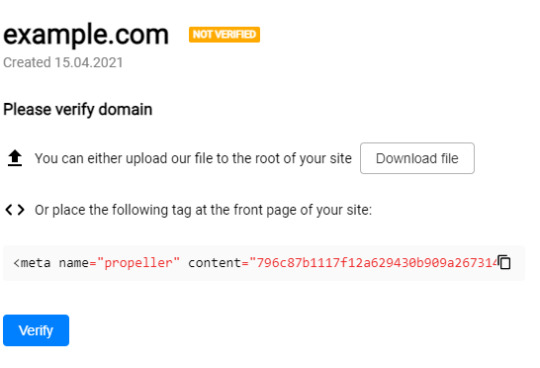Click the Created 15.04.2021 date text
The width and height of the screenshot is (540, 368).
click(63, 63)
